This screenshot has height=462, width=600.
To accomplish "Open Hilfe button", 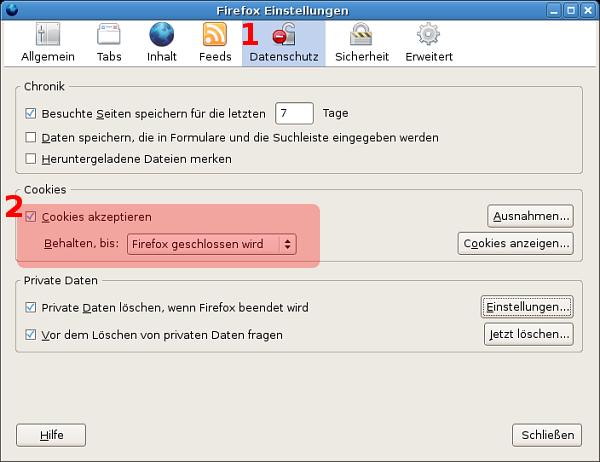I will 51,435.
